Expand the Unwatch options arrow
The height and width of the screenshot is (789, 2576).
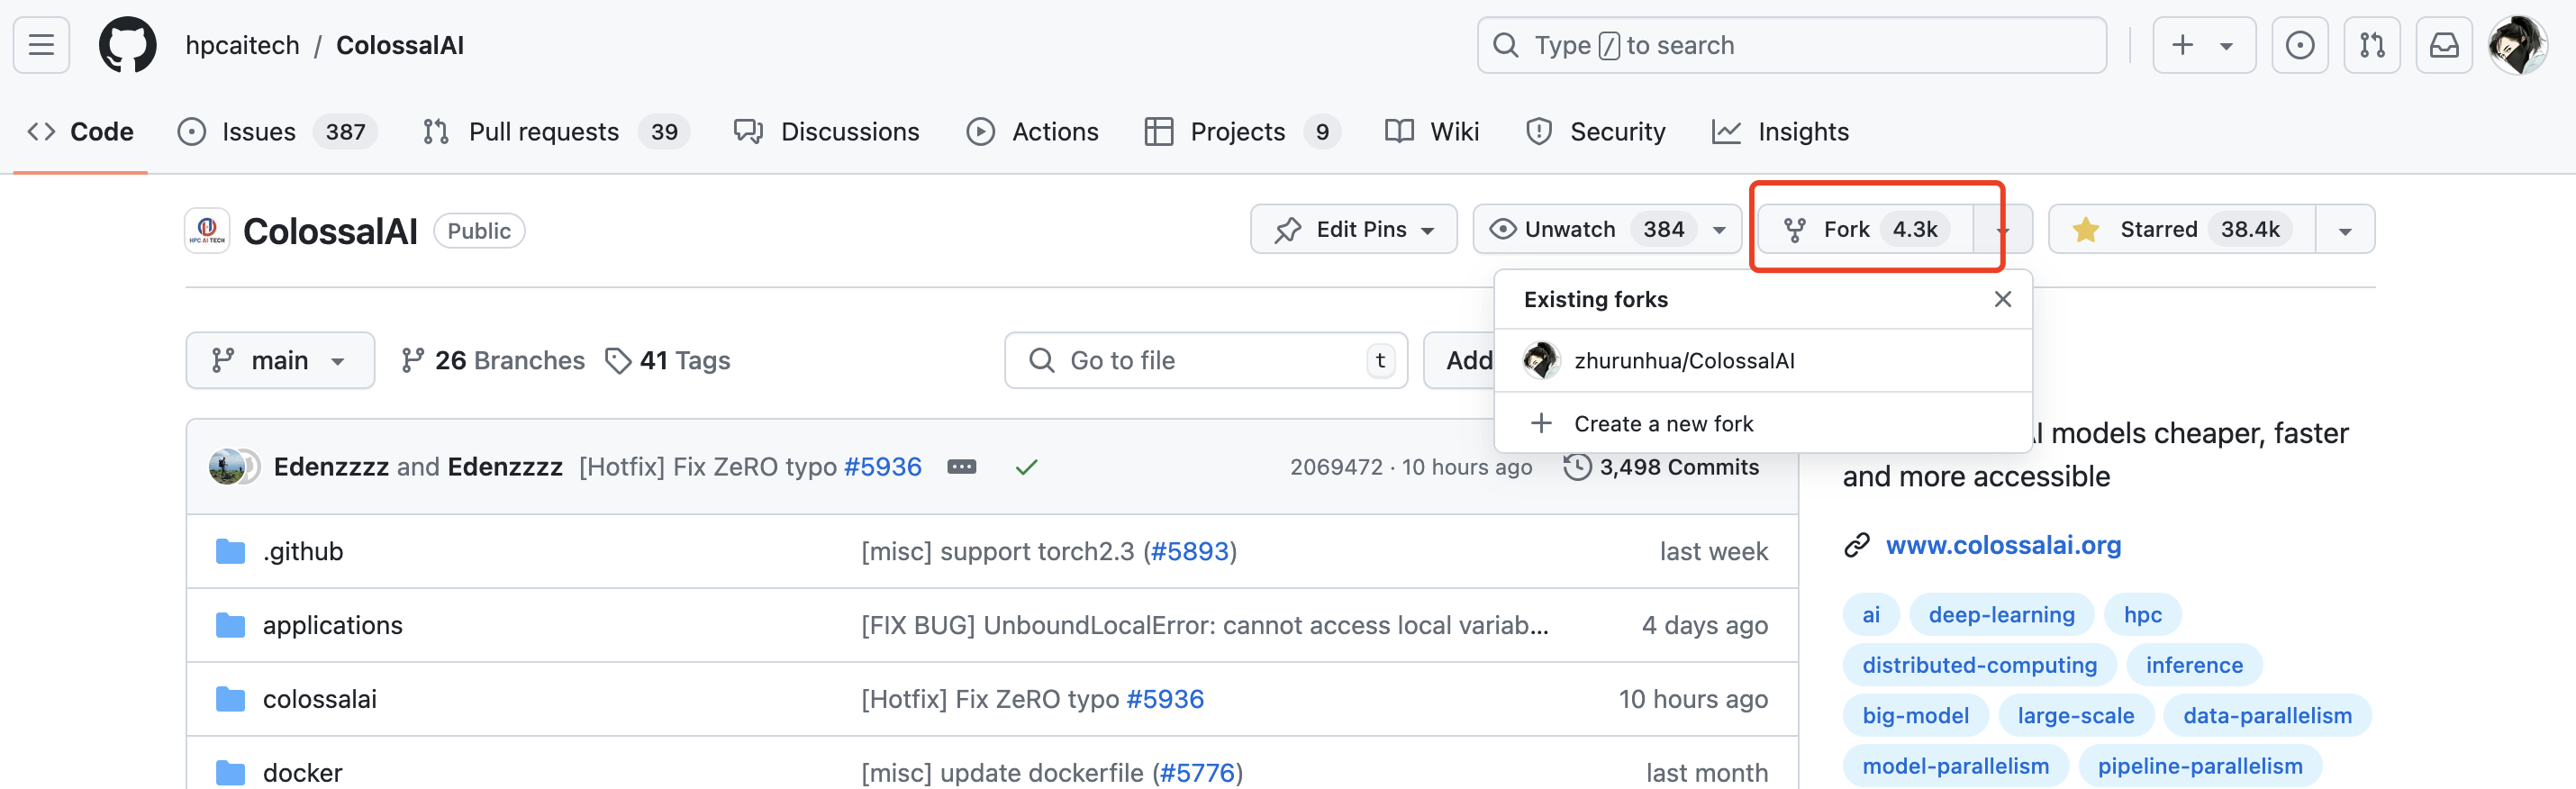(1720, 229)
